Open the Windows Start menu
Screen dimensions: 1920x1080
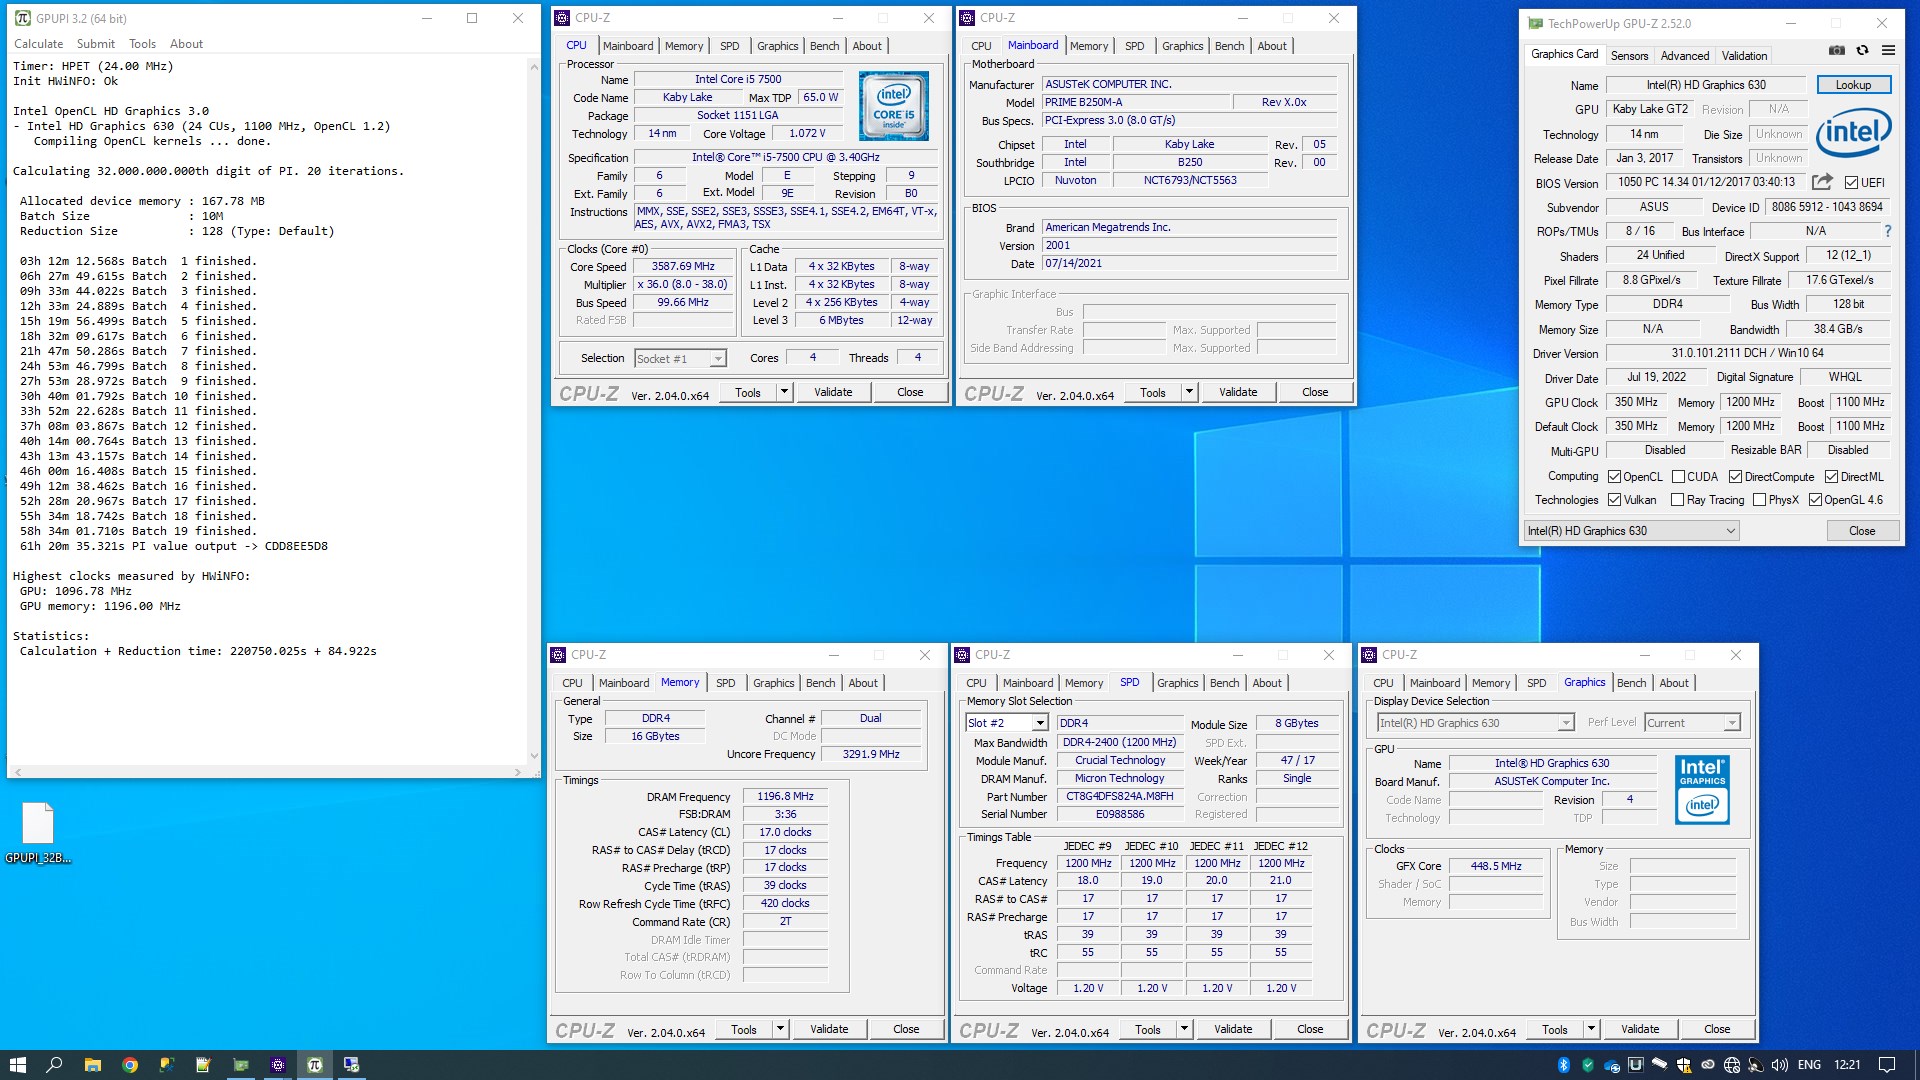17,1065
